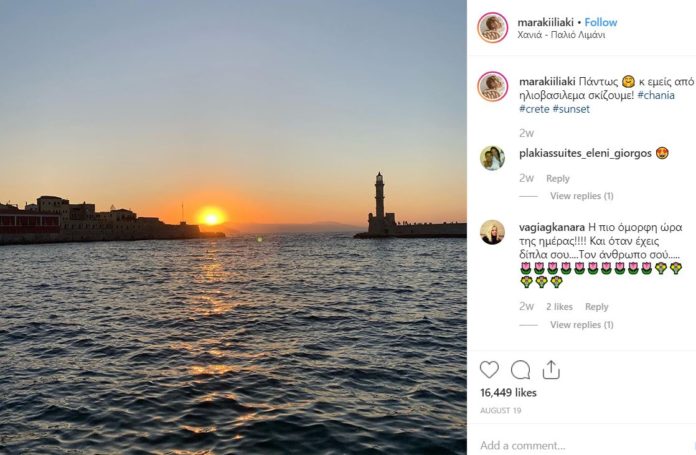Image resolution: width=696 pixels, height=455 pixels.
Task: Open the Χανιά - Παλιό Λιμάνι location
Action: (561, 35)
